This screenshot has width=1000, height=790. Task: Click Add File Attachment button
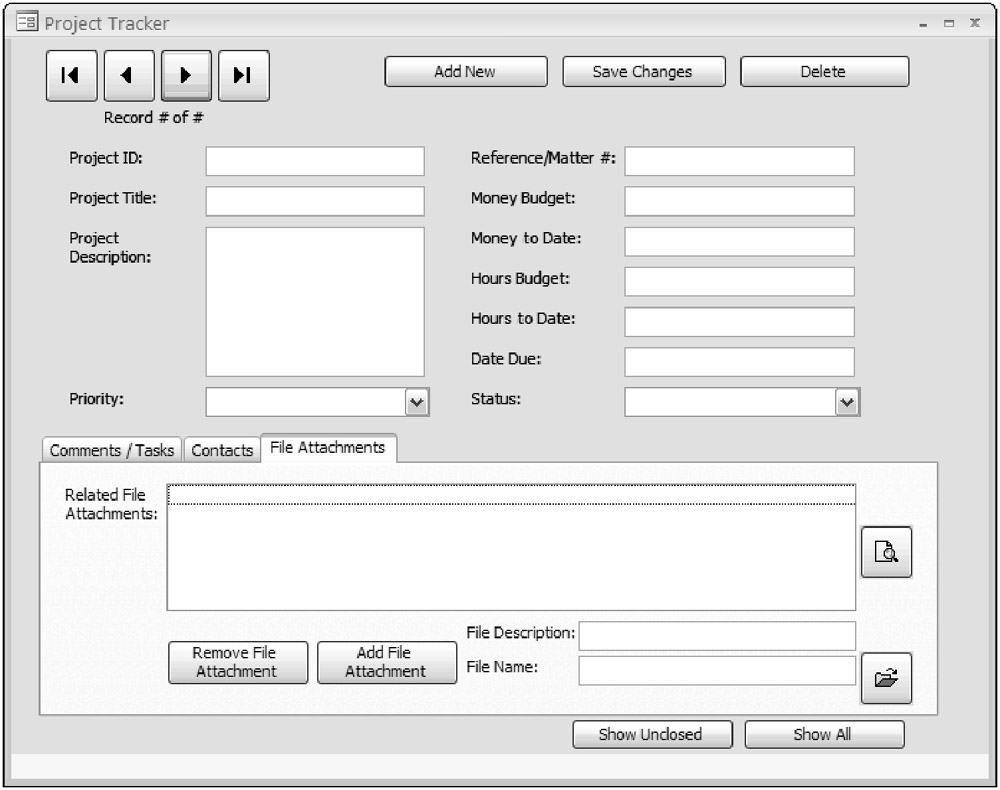[x=385, y=662]
